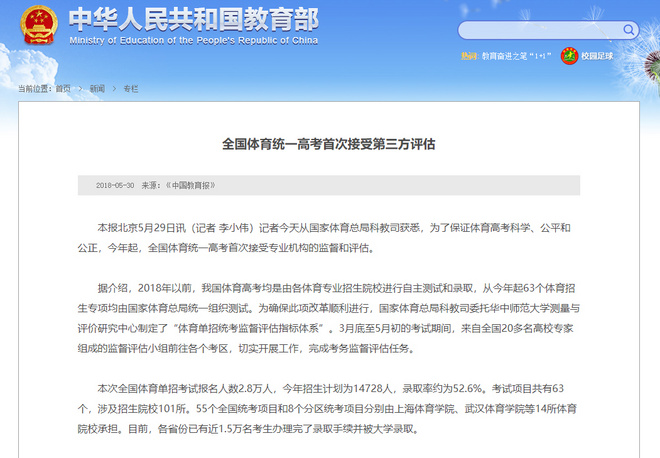Click the 当前位置 label

35,88
